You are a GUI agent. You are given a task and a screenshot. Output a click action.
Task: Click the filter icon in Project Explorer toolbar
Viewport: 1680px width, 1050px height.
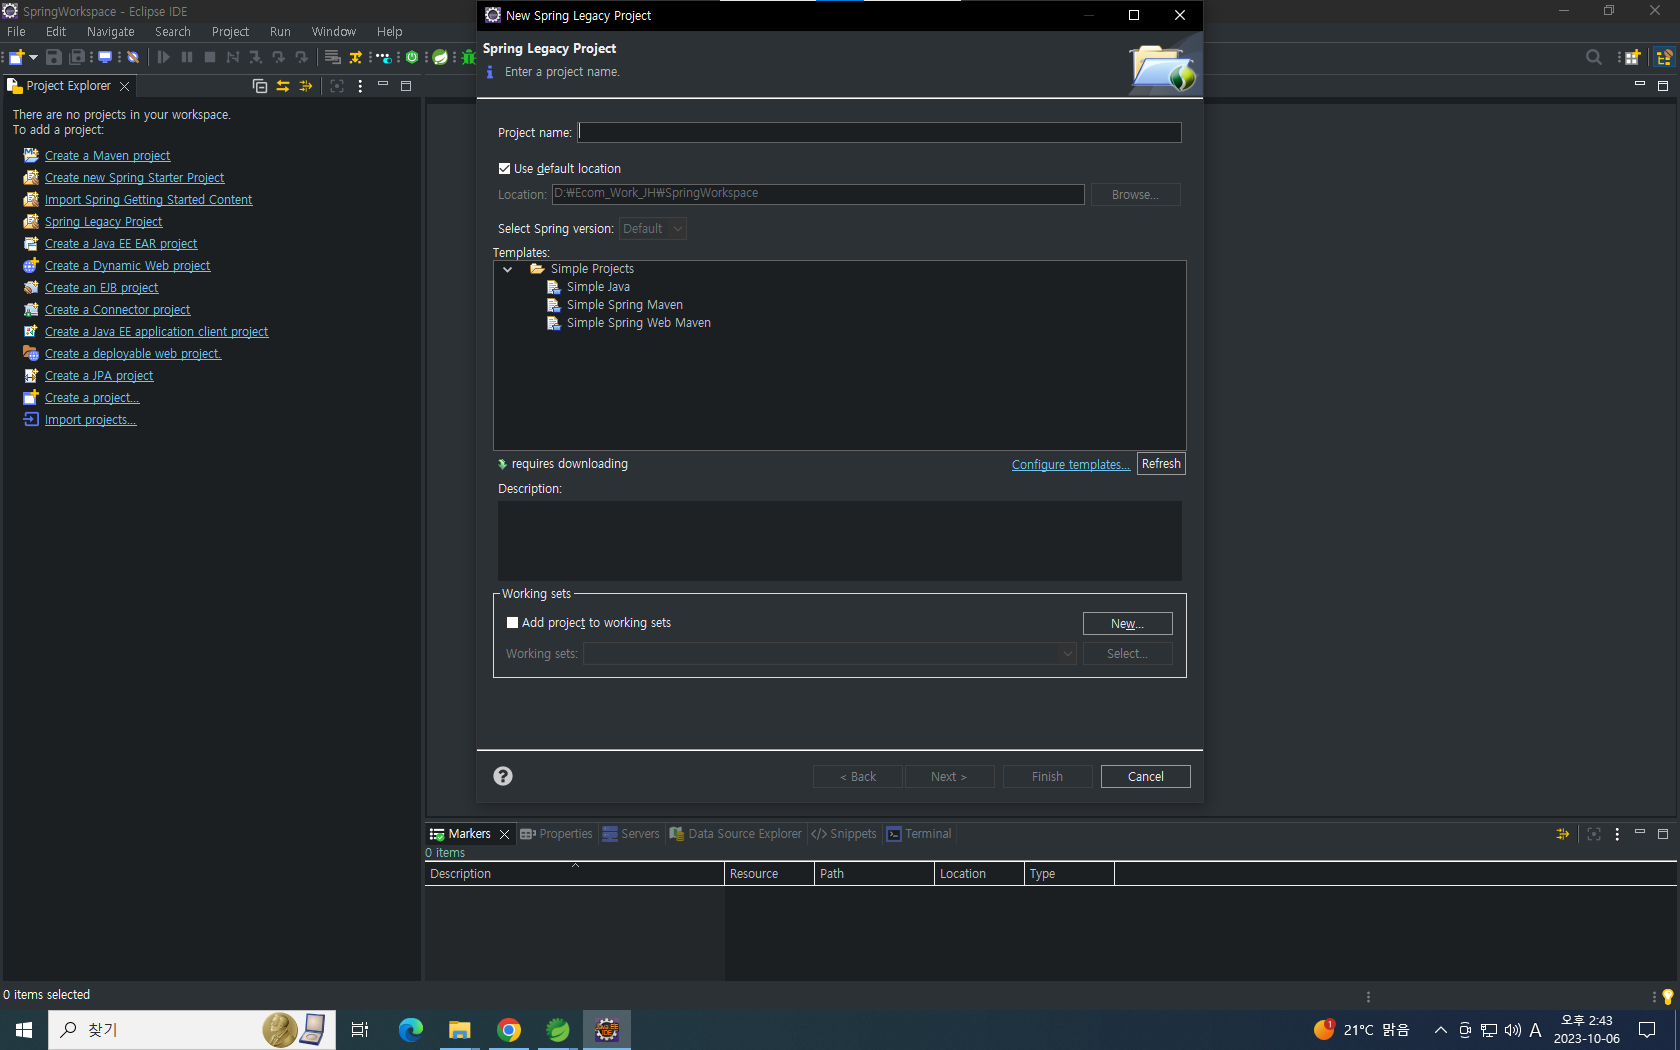tap(306, 86)
